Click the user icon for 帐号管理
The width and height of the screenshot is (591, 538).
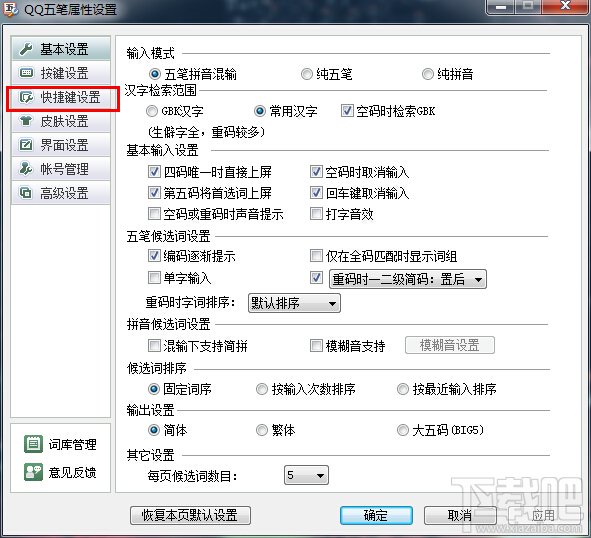coord(26,169)
